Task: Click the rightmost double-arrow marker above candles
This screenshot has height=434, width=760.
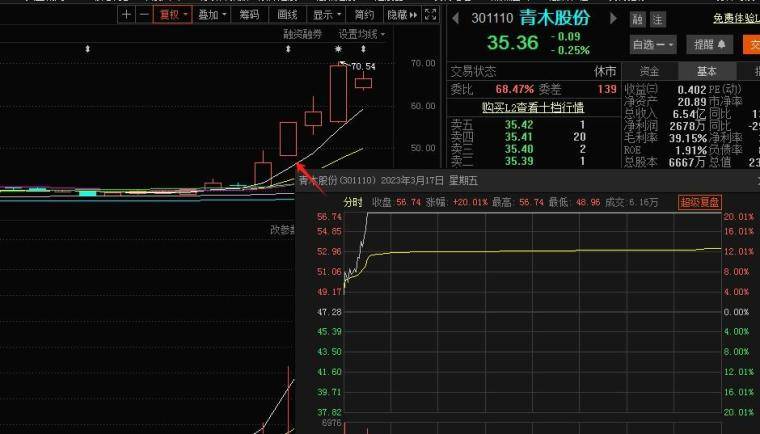Action: pos(363,48)
